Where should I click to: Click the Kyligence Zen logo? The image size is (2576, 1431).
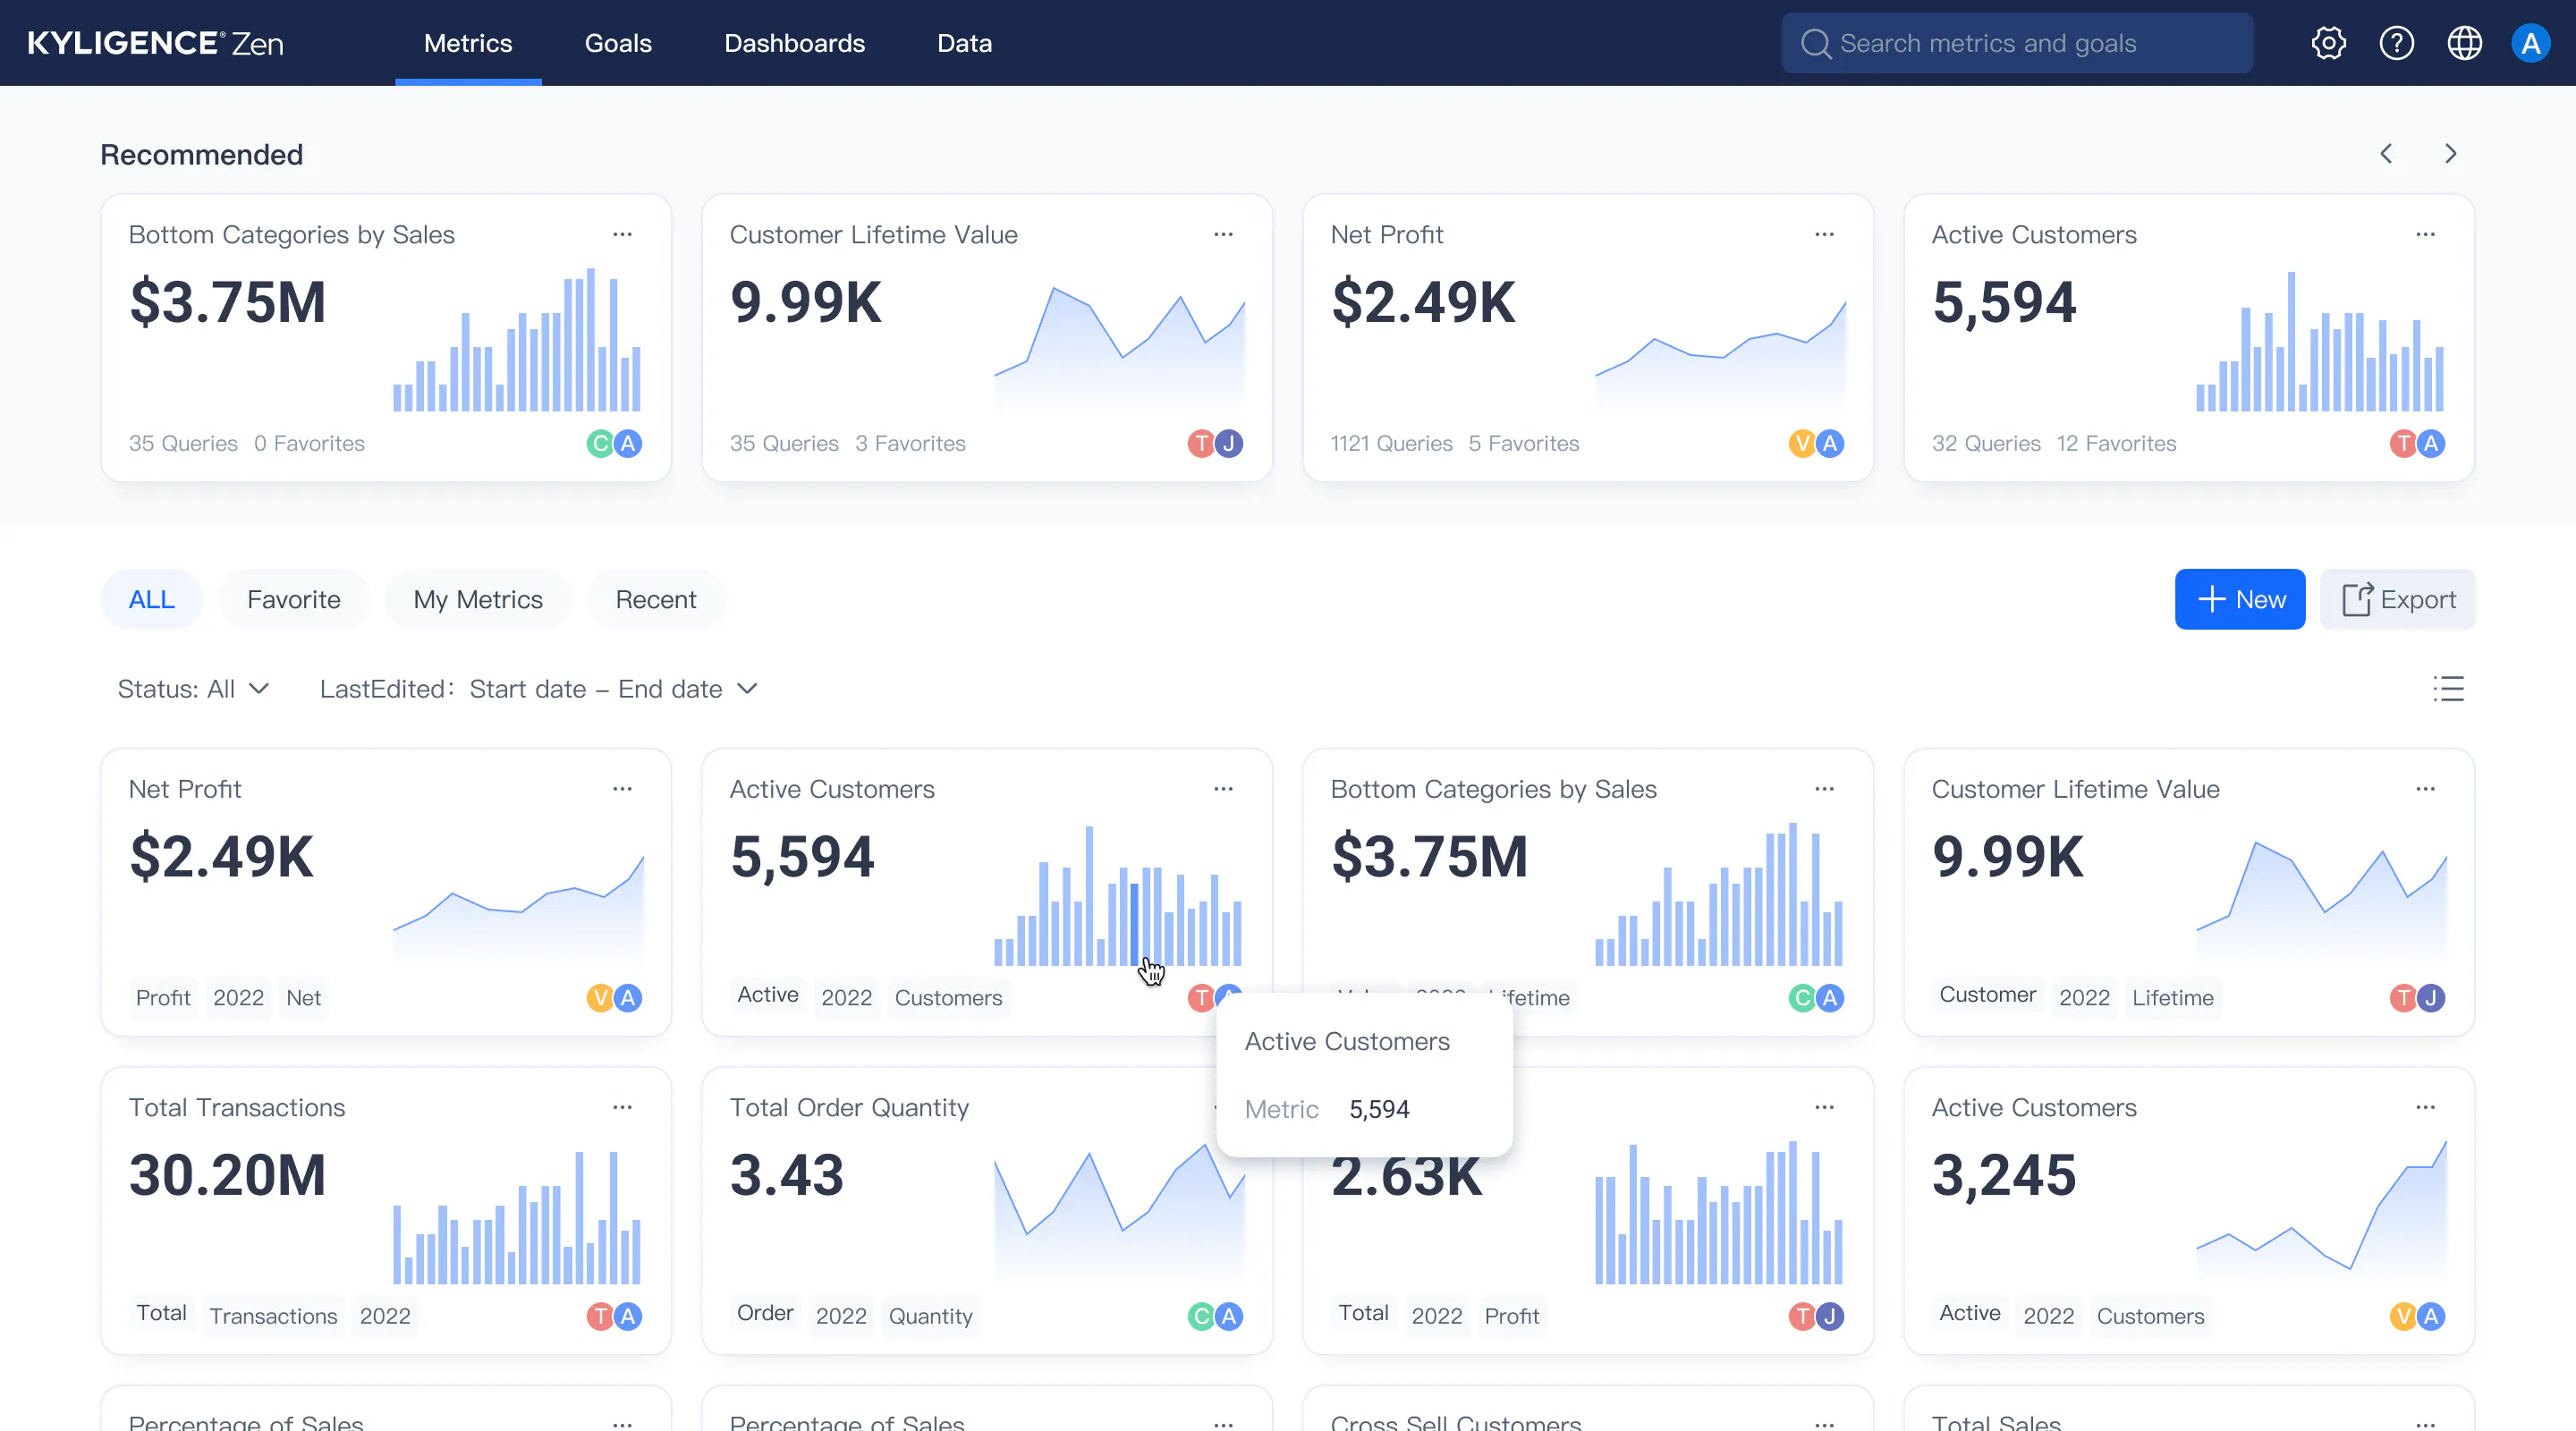(x=156, y=43)
